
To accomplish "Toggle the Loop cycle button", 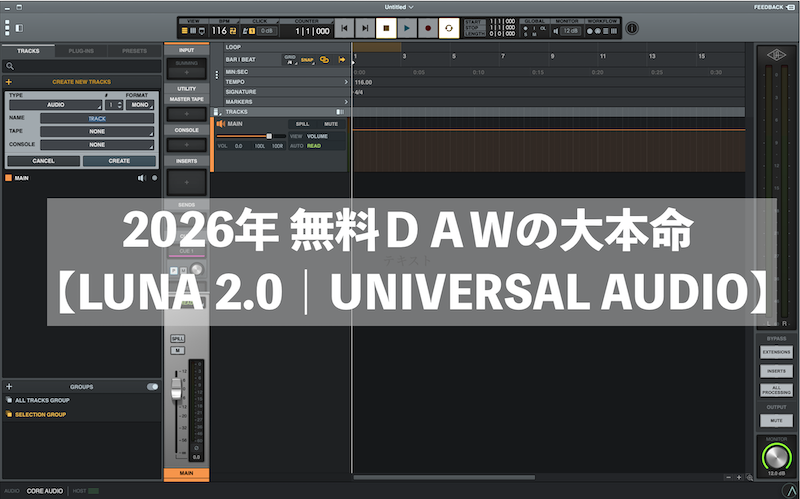I will (x=449, y=28).
